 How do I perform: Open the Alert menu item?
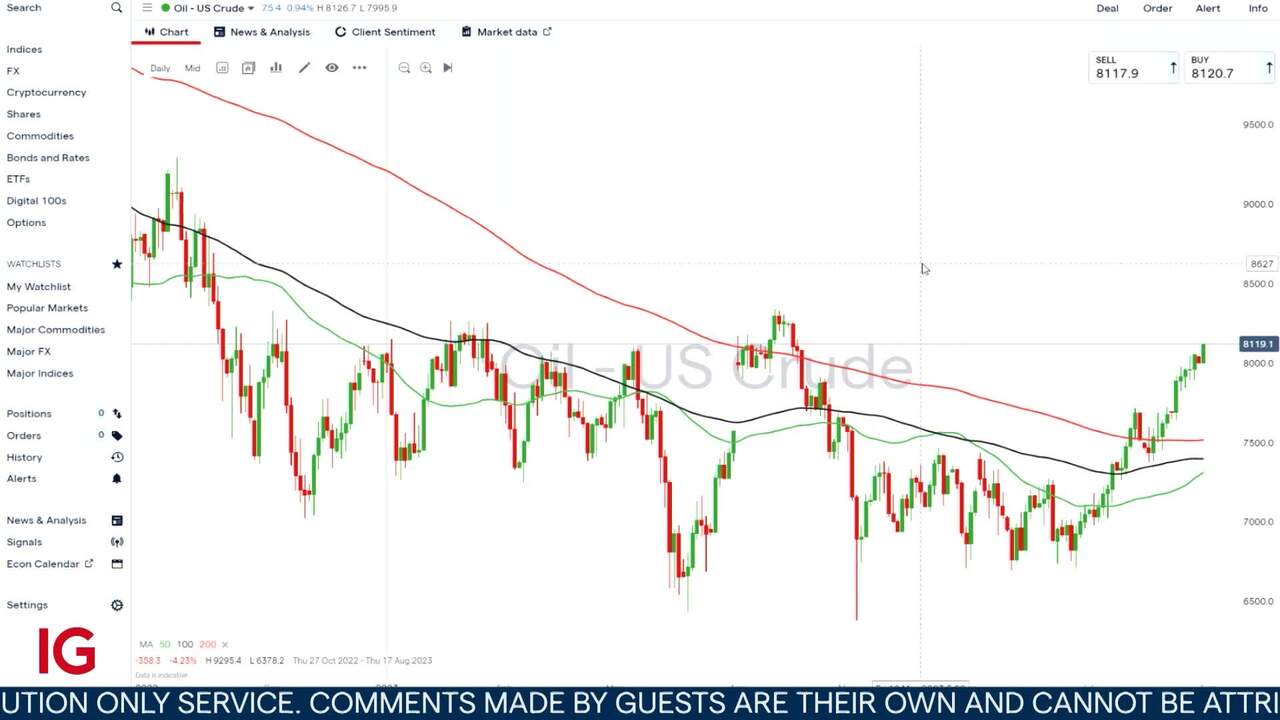[1208, 8]
